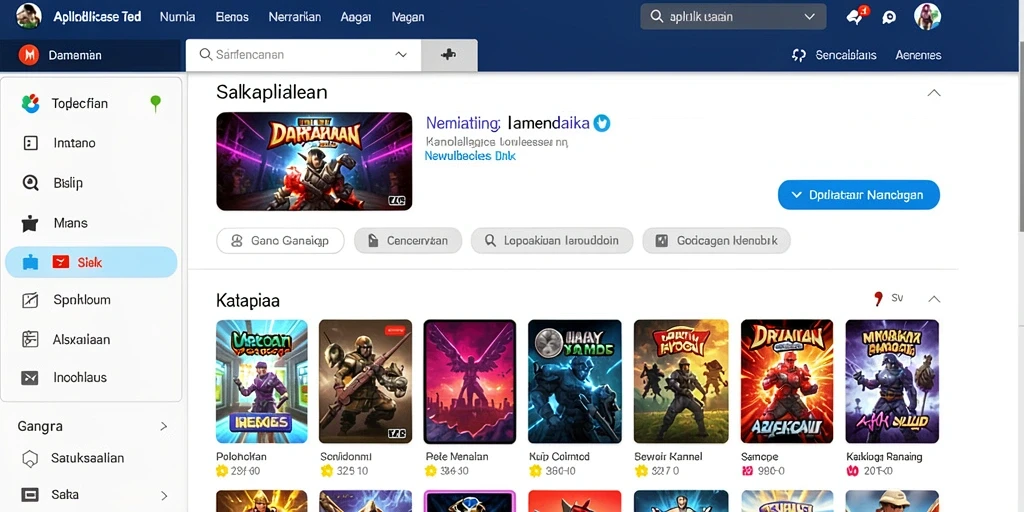1024x512 pixels.
Task: Select the Bislip sidebar search icon
Action: click(30, 183)
